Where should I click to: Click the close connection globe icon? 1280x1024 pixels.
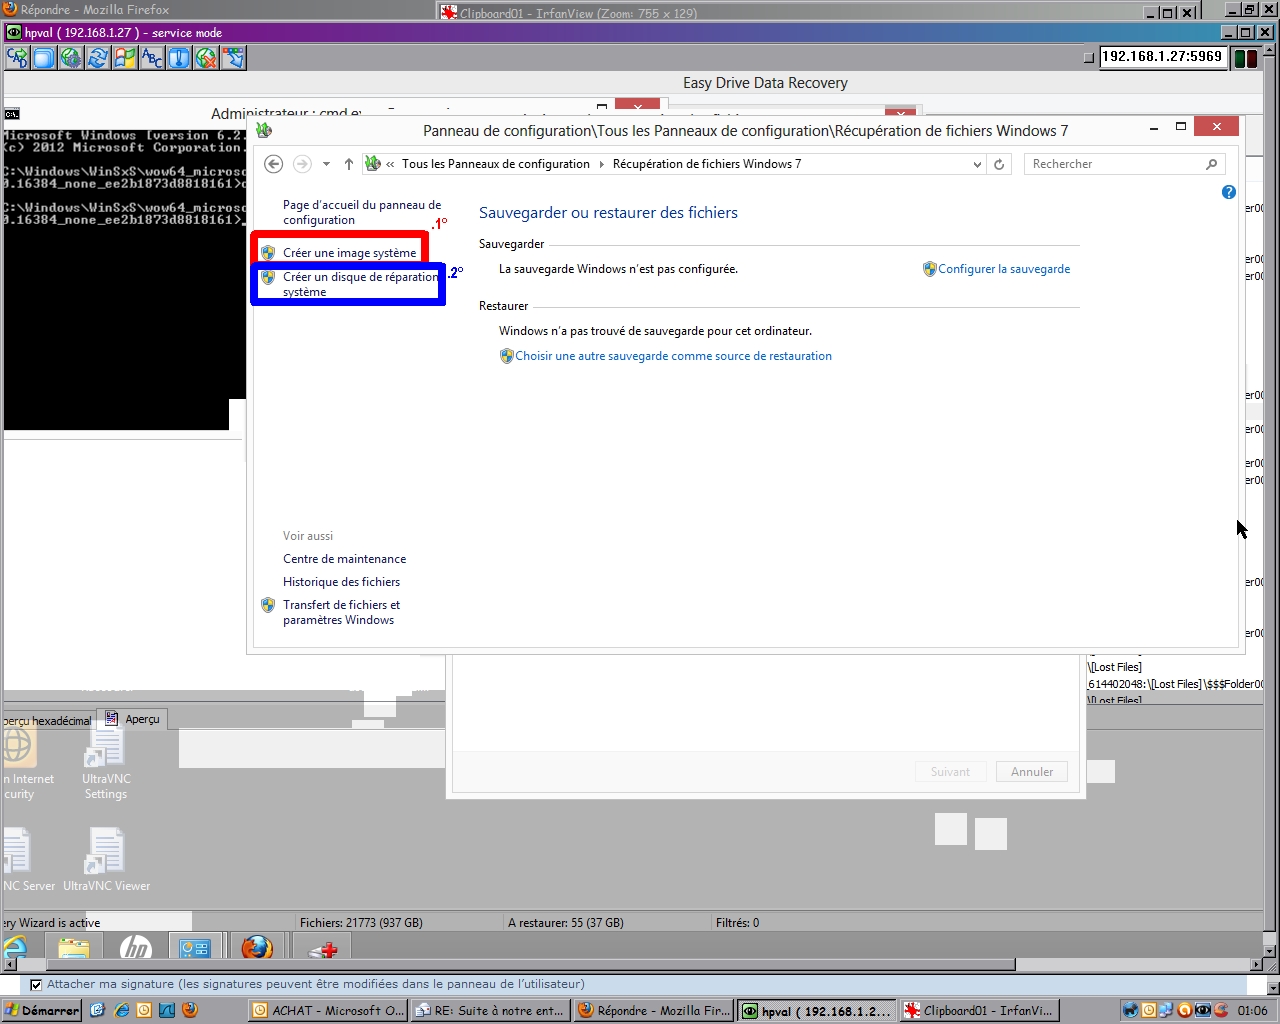click(206, 58)
